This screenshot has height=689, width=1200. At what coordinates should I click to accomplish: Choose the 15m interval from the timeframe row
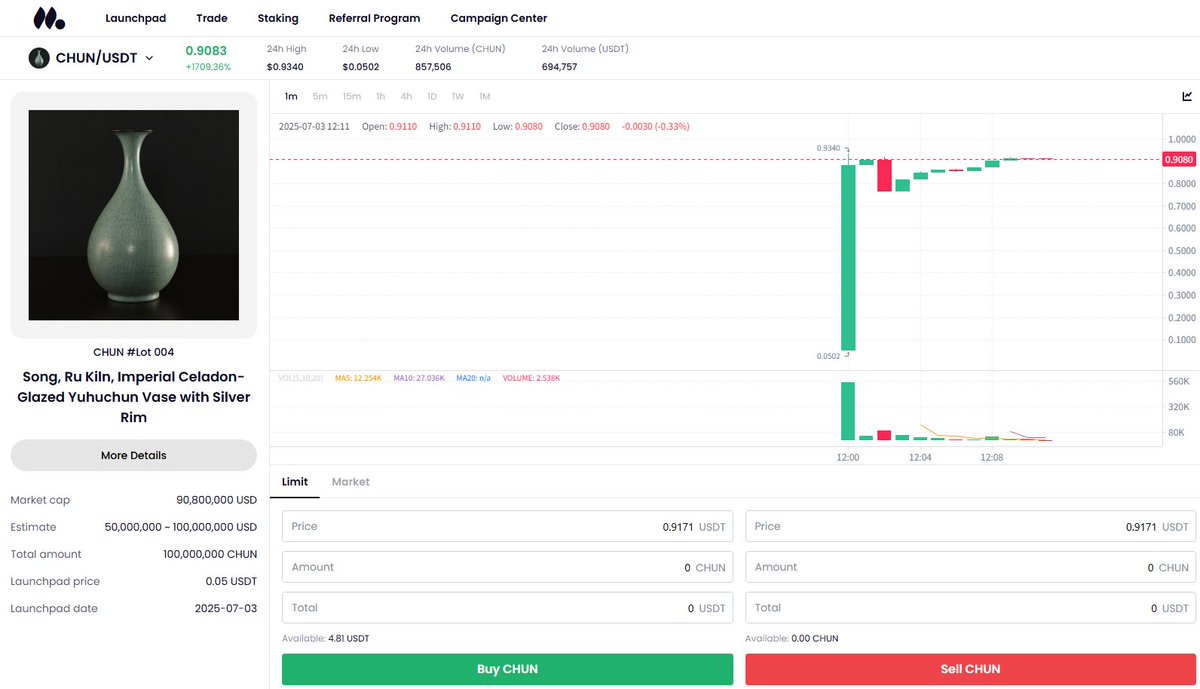click(351, 96)
